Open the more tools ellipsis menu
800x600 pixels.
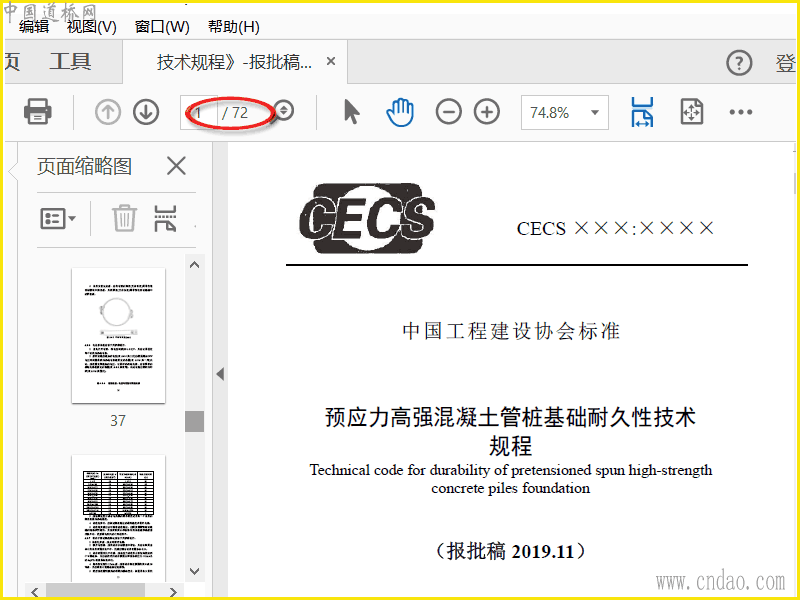click(741, 112)
